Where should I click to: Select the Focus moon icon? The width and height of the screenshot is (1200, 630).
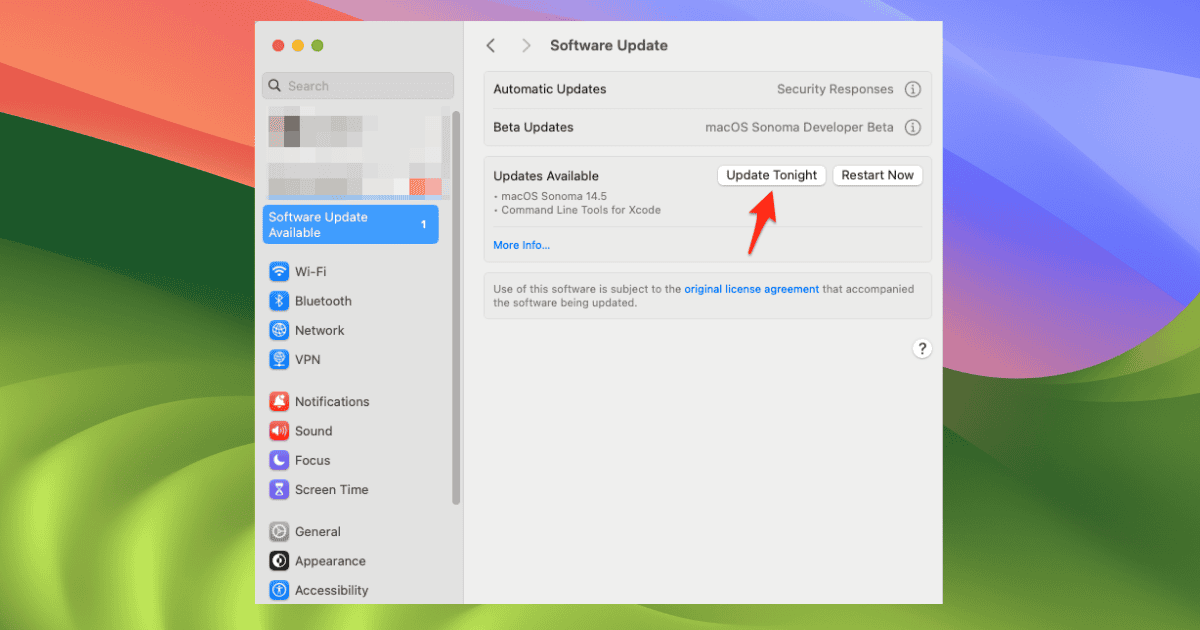coord(279,461)
